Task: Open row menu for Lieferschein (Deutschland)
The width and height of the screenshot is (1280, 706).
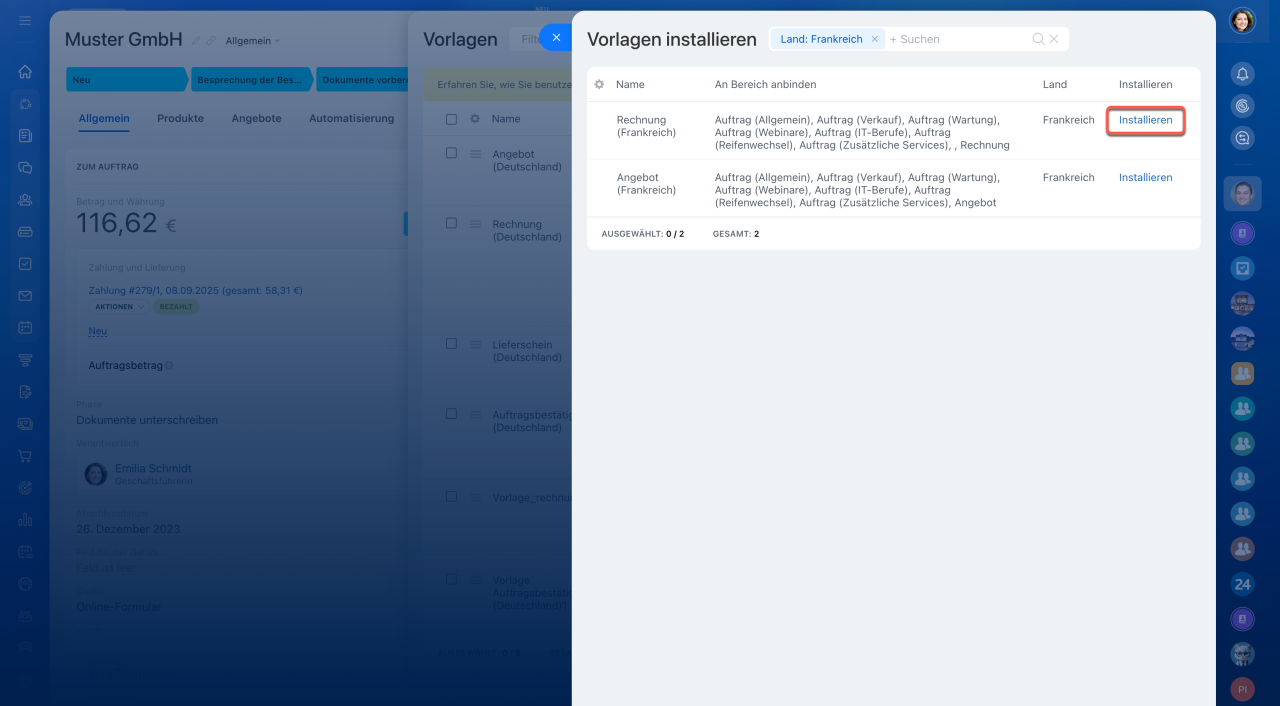Action: tap(476, 344)
